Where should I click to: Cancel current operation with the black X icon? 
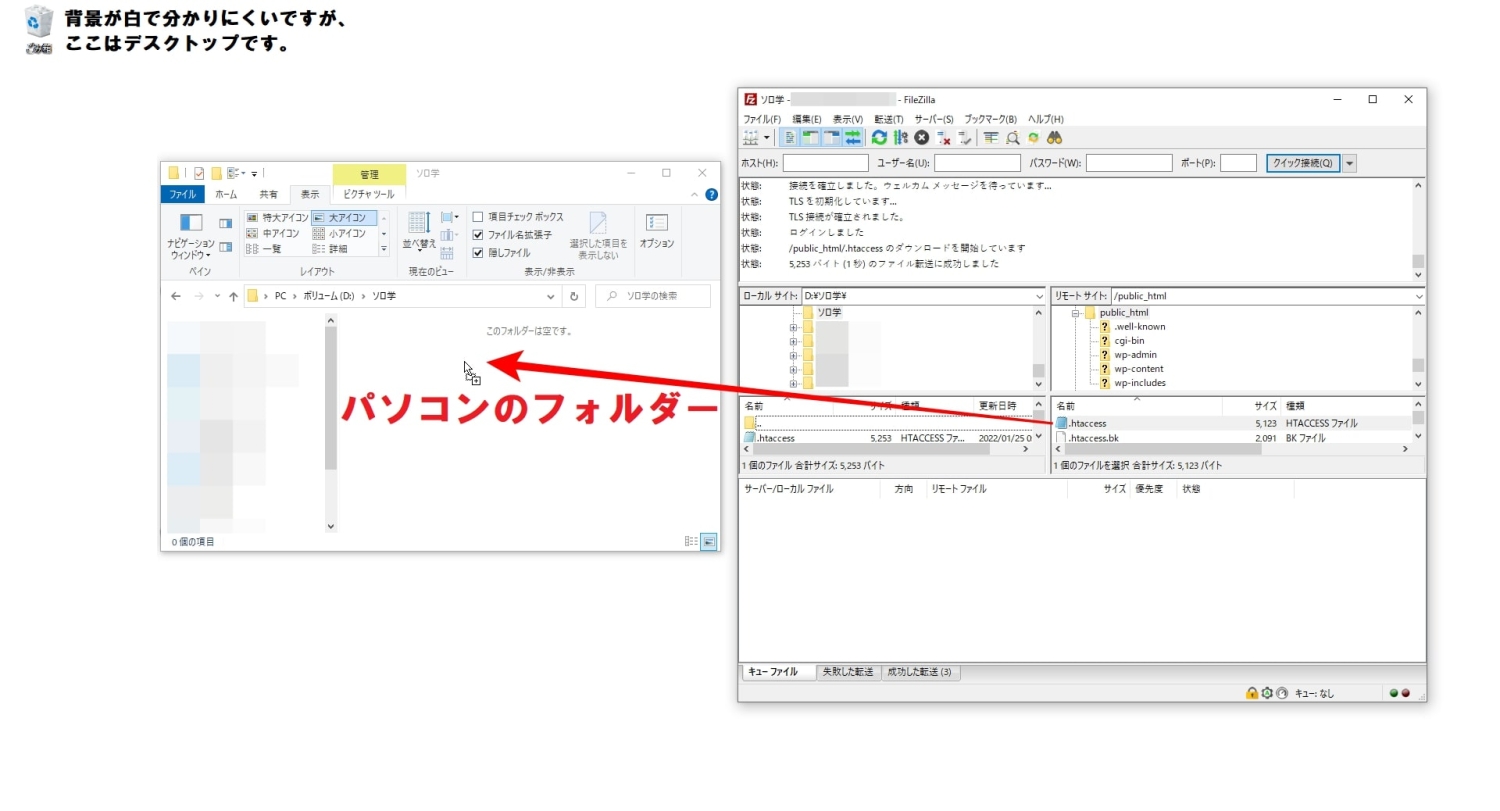point(921,138)
